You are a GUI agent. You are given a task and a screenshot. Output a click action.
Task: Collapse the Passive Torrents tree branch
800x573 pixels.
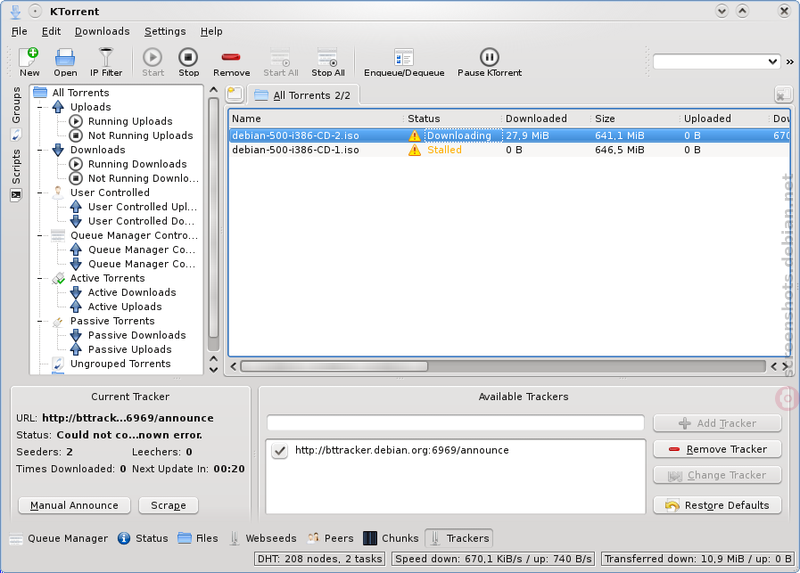(x=40, y=321)
